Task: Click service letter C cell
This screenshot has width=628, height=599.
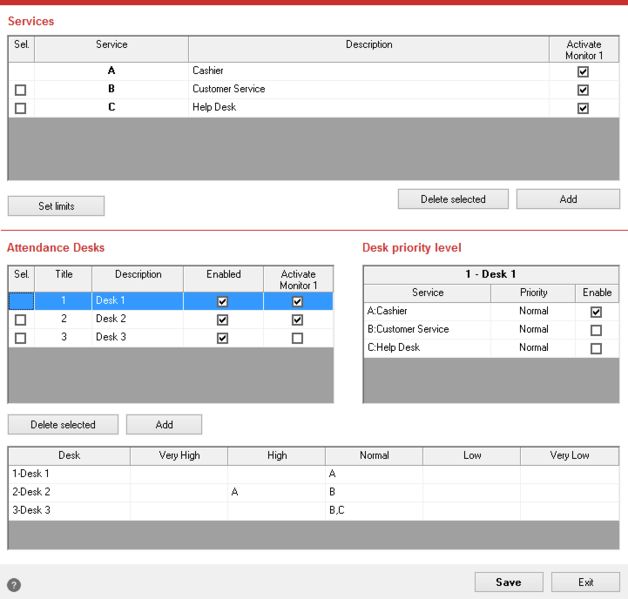Action: (111, 108)
